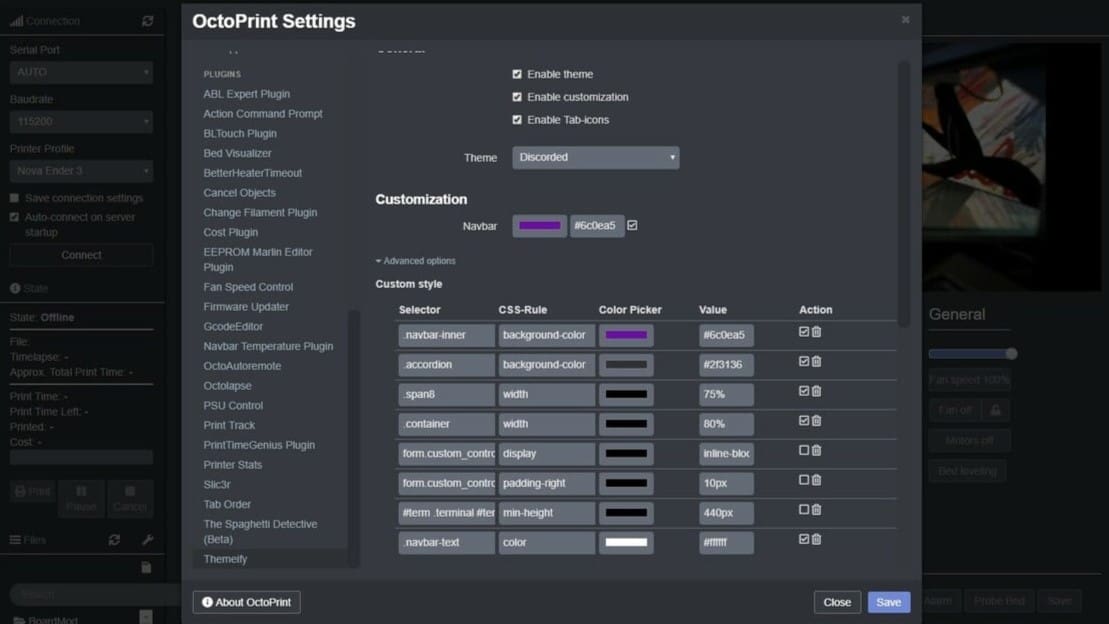Screen dimensions: 1109x624
Task: Open Navbar Temperature Plugin settings
Action: tap(268, 347)
